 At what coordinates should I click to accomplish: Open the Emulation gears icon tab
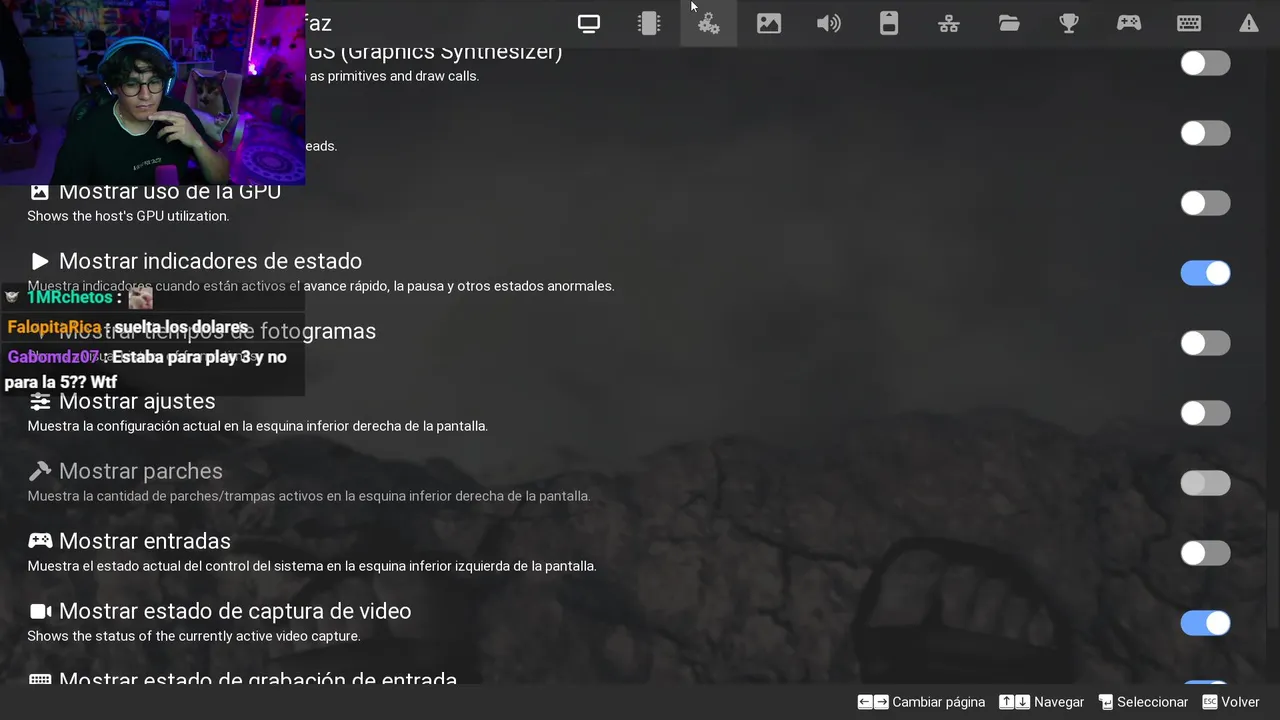click(709, 23)
